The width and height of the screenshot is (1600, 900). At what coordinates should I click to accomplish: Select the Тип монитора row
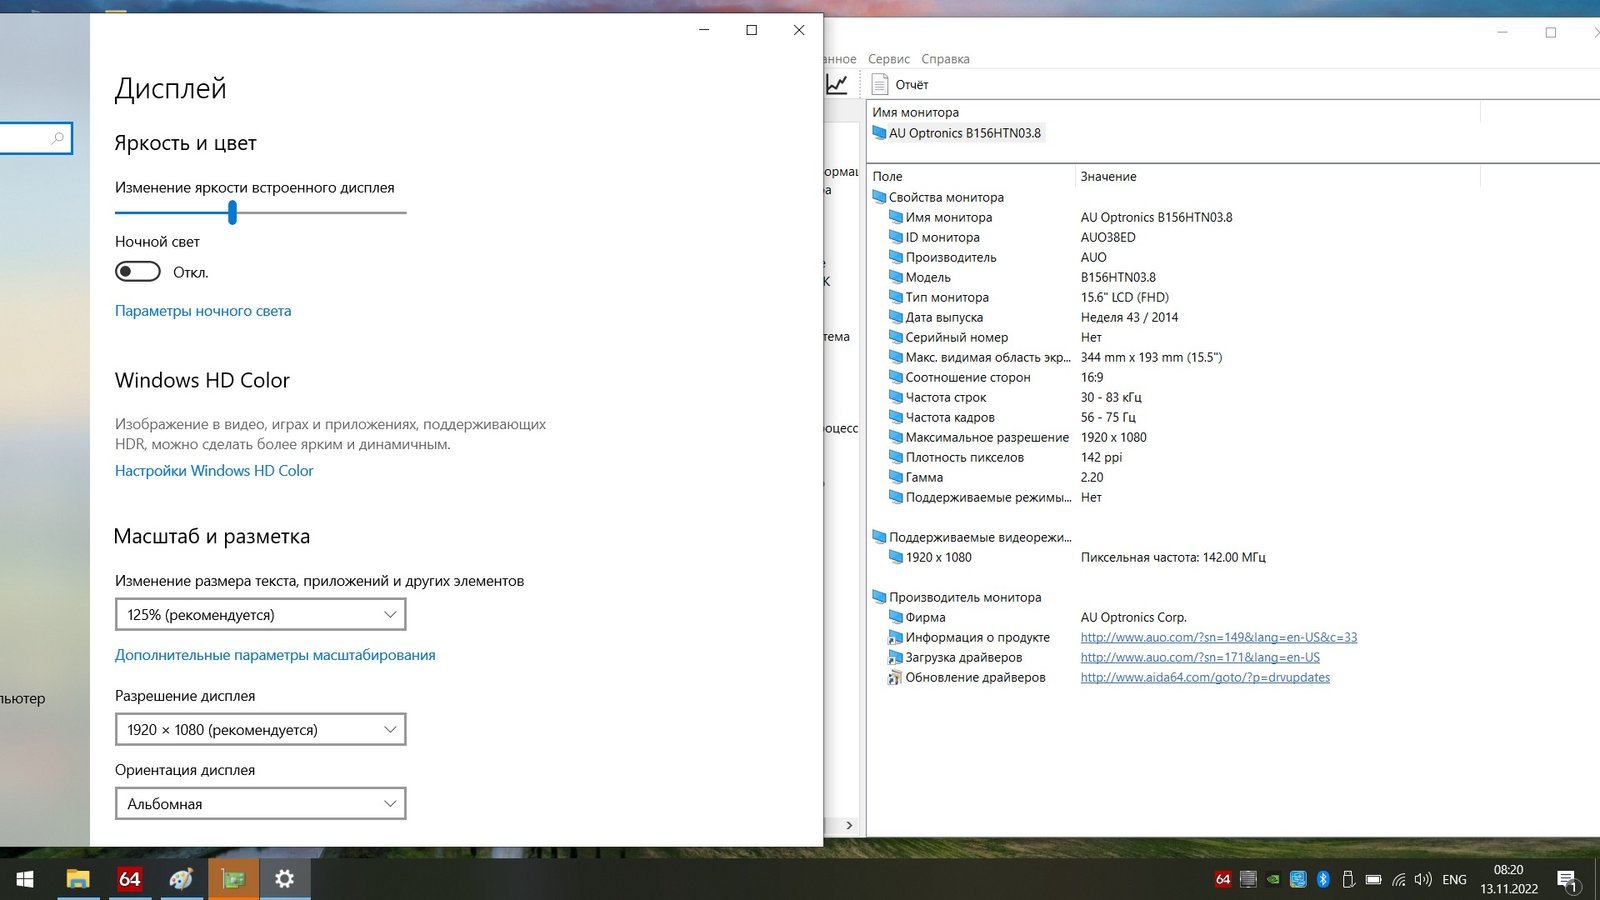[x=939, y=297]
